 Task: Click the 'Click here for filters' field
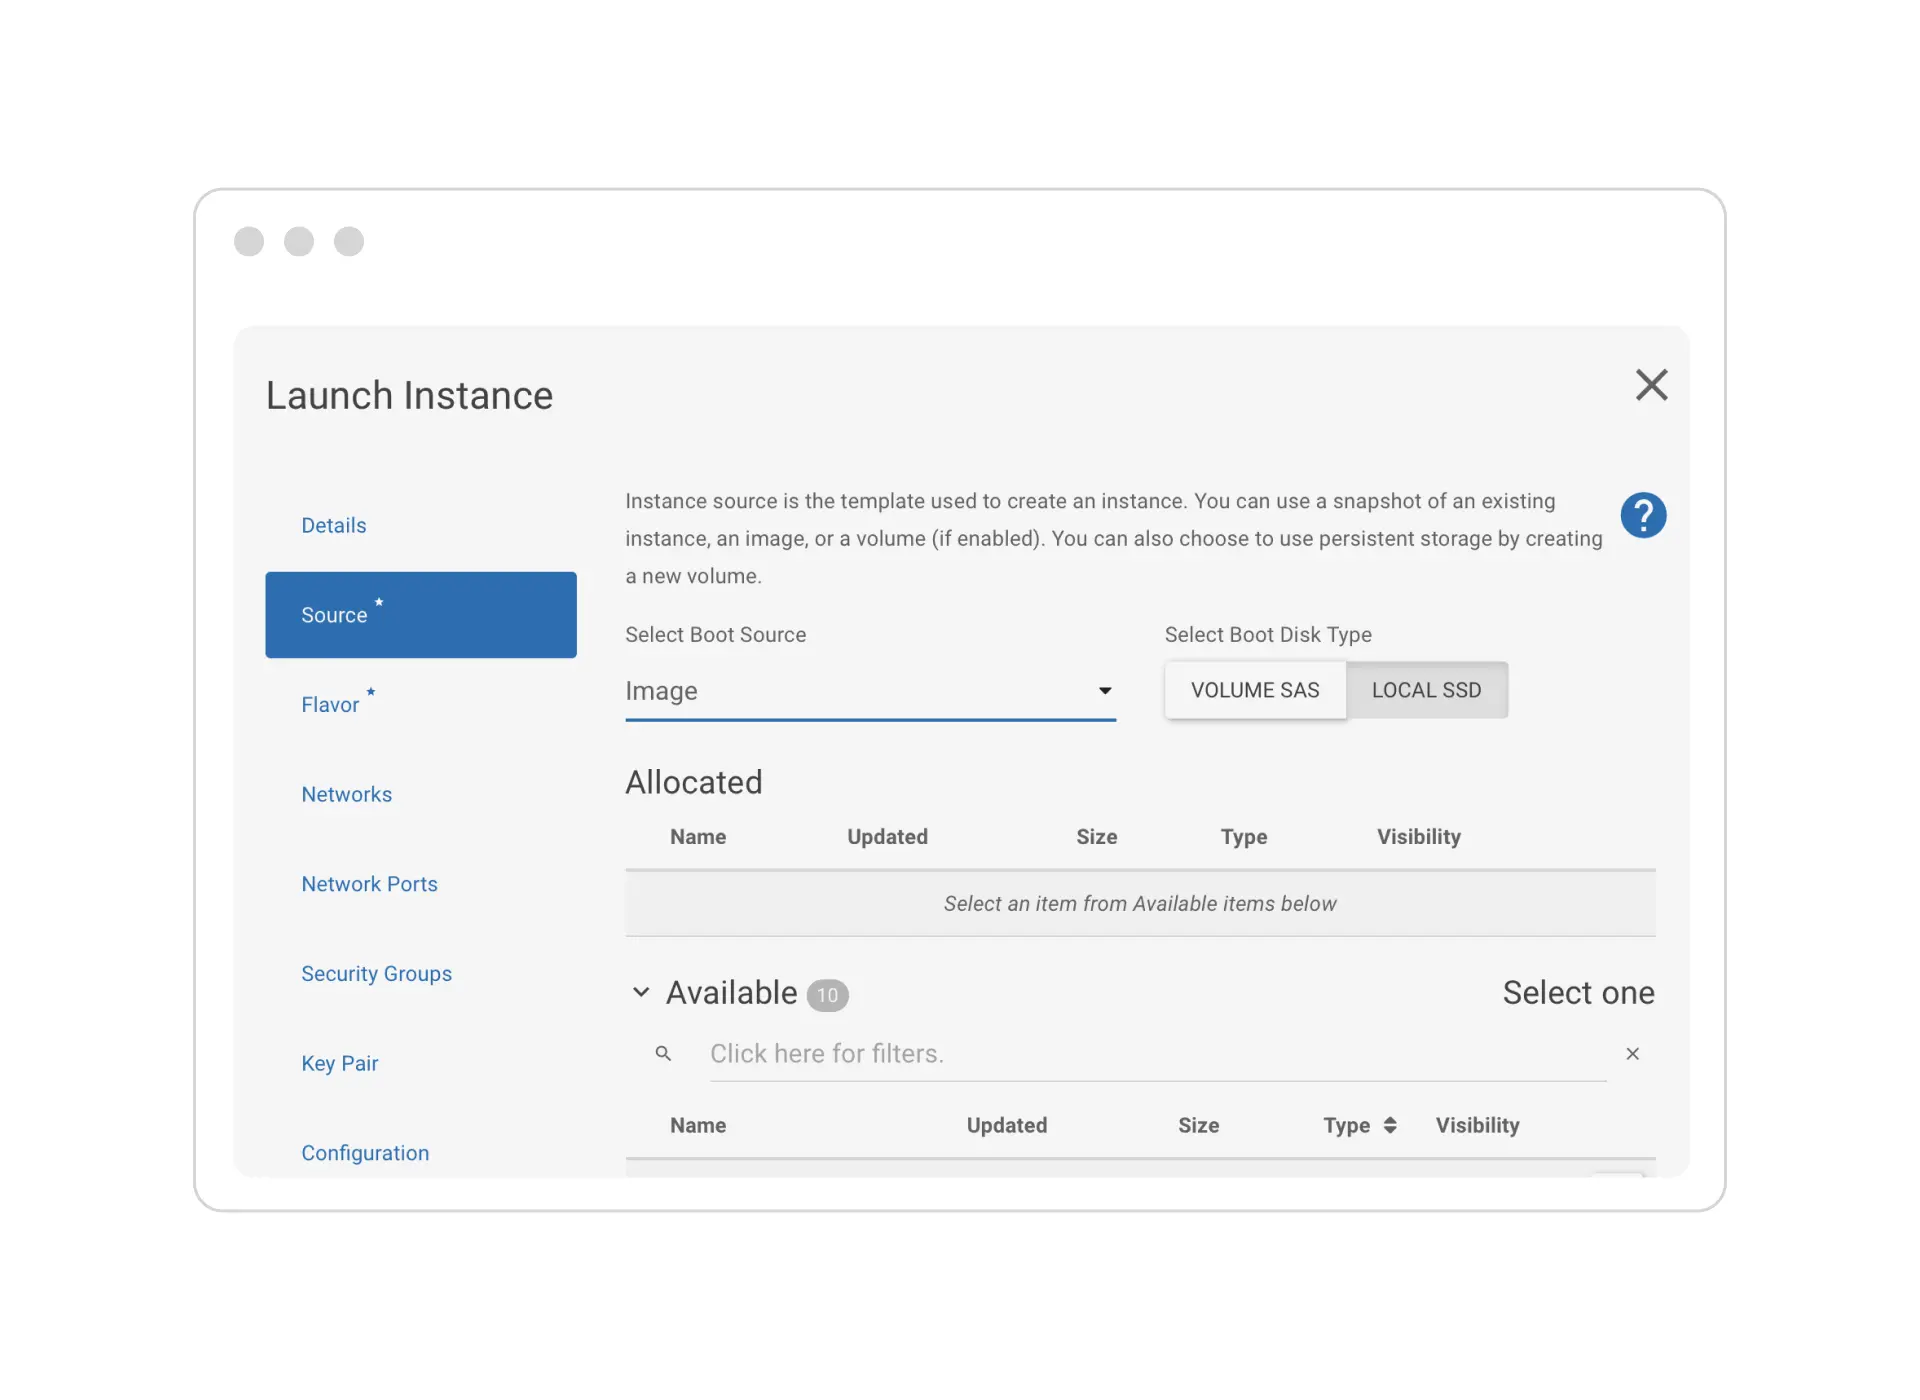[1158, 1054]
